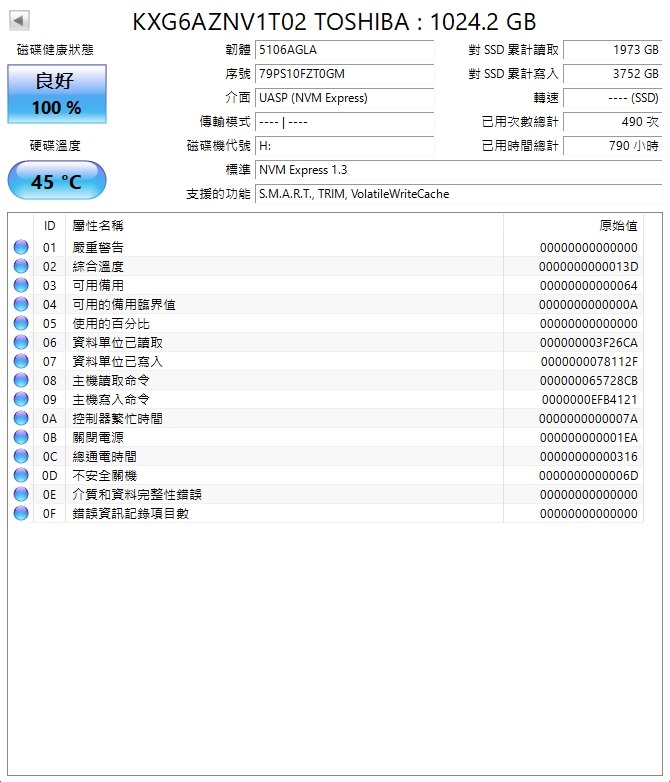Click the status orb for 0D 不安全關機

21,475
